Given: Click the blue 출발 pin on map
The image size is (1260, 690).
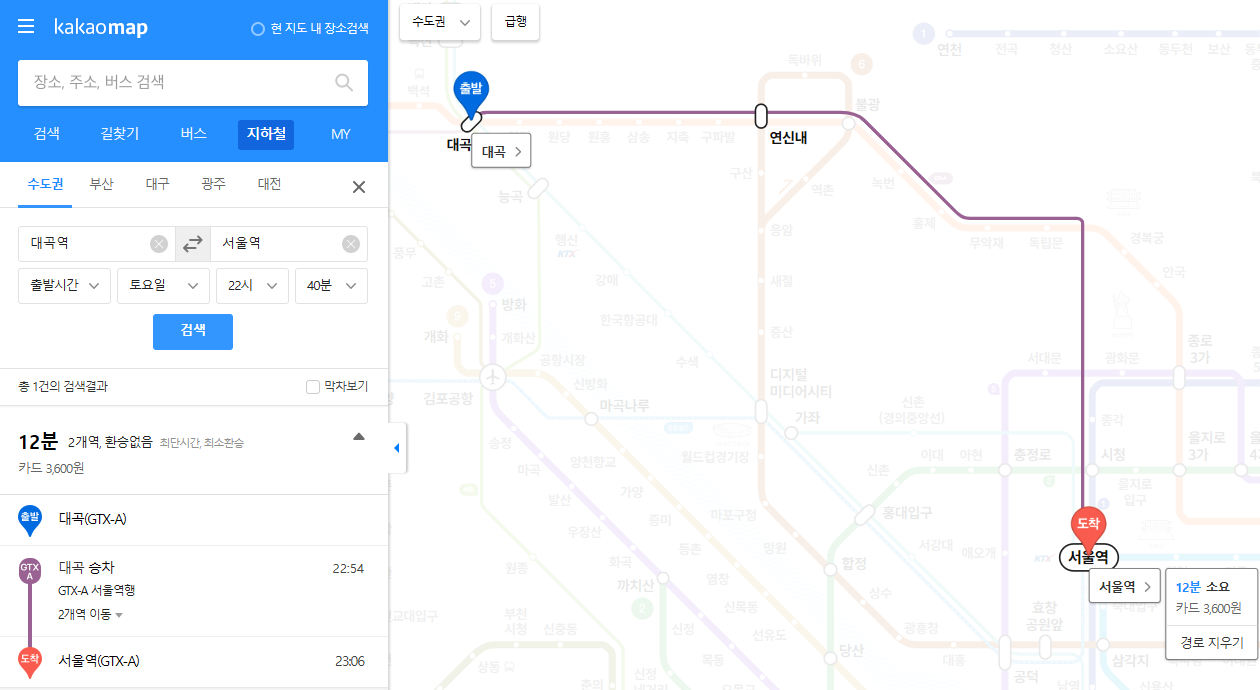Looking at the screenshot, I should 470,93.
